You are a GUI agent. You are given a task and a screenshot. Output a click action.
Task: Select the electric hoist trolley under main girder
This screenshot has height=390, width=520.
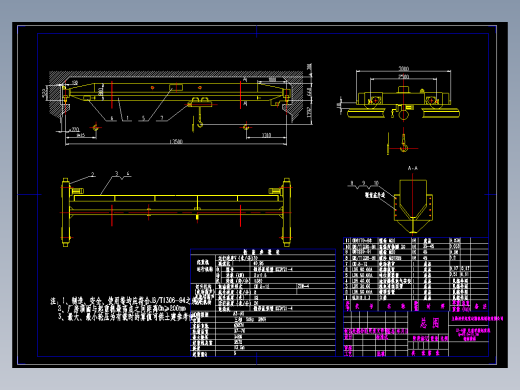point(200,102)
